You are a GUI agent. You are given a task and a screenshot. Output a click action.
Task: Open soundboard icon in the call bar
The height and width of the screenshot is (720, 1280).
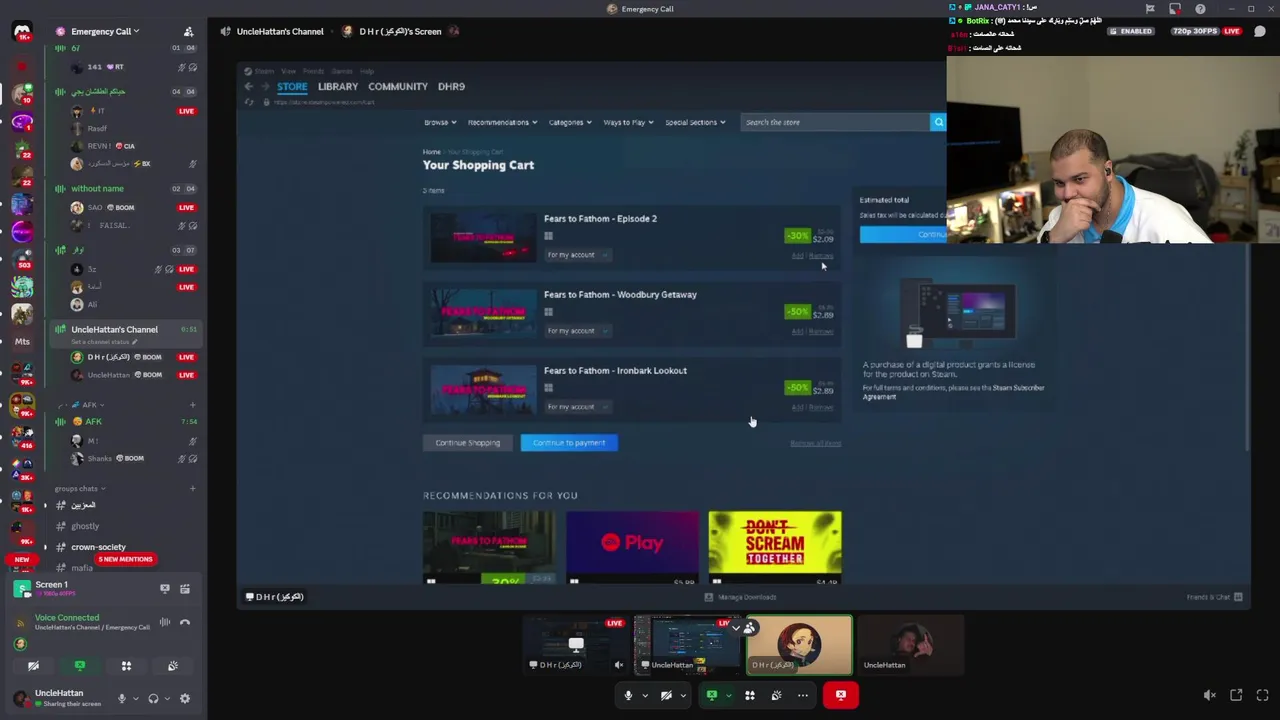coord(776,695)
